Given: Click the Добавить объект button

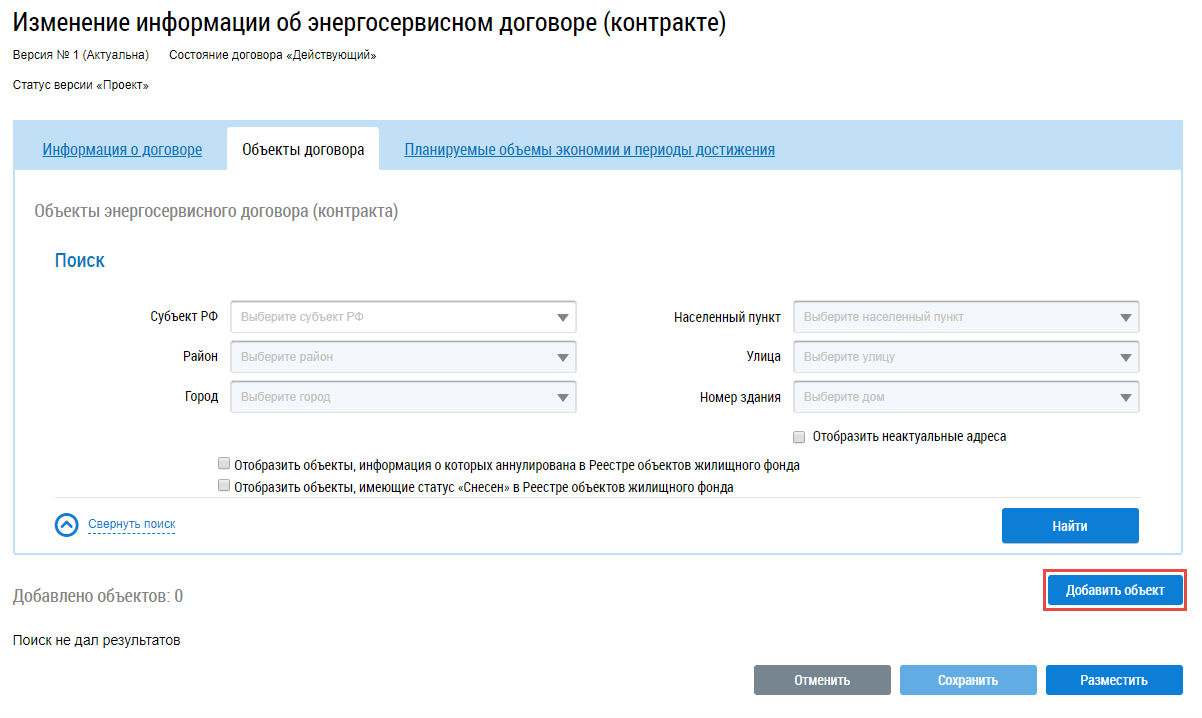Looking at the screenshot, I should coord(1115,590).
